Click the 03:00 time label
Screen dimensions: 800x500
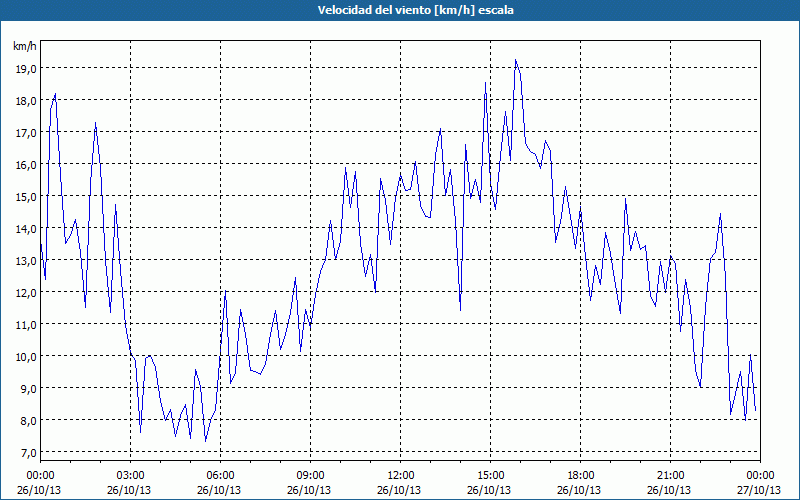click(x=131, y=476)
